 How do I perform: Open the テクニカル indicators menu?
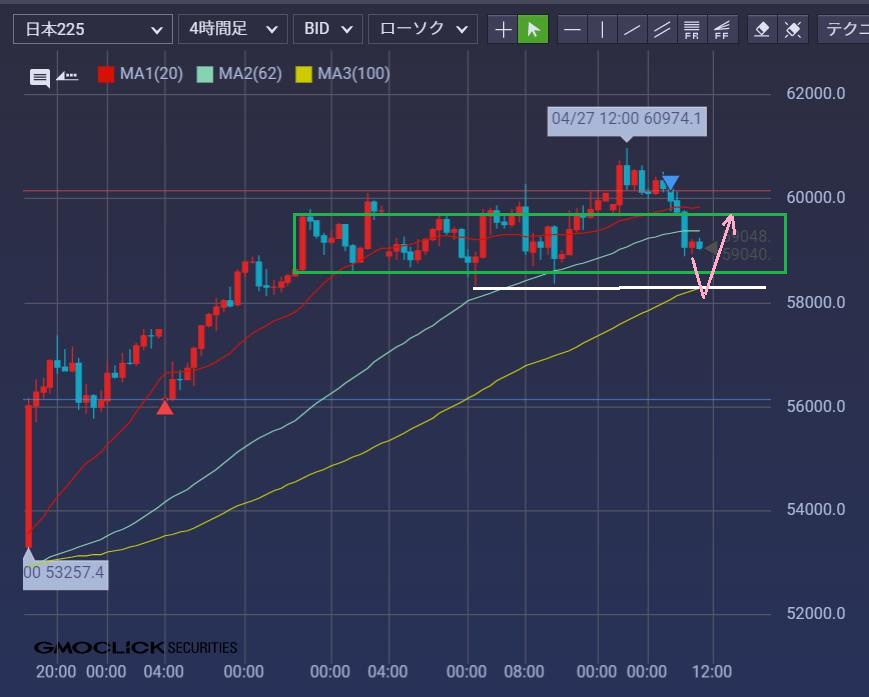(x=843, y=29)
